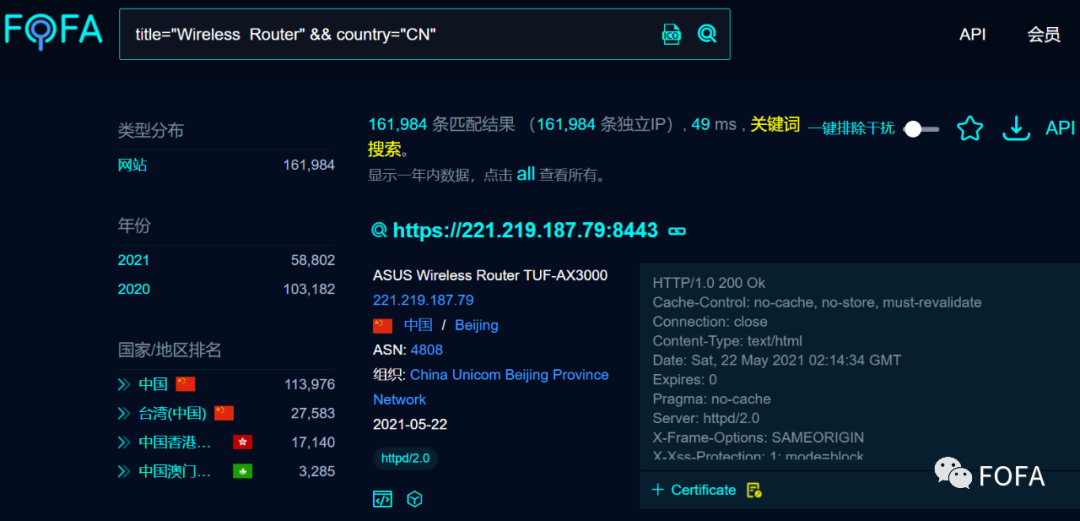Select 台湾(中国) in country ranking
Image resolution: width=1080 pixels, height=521 pixels.
[172, 413]
